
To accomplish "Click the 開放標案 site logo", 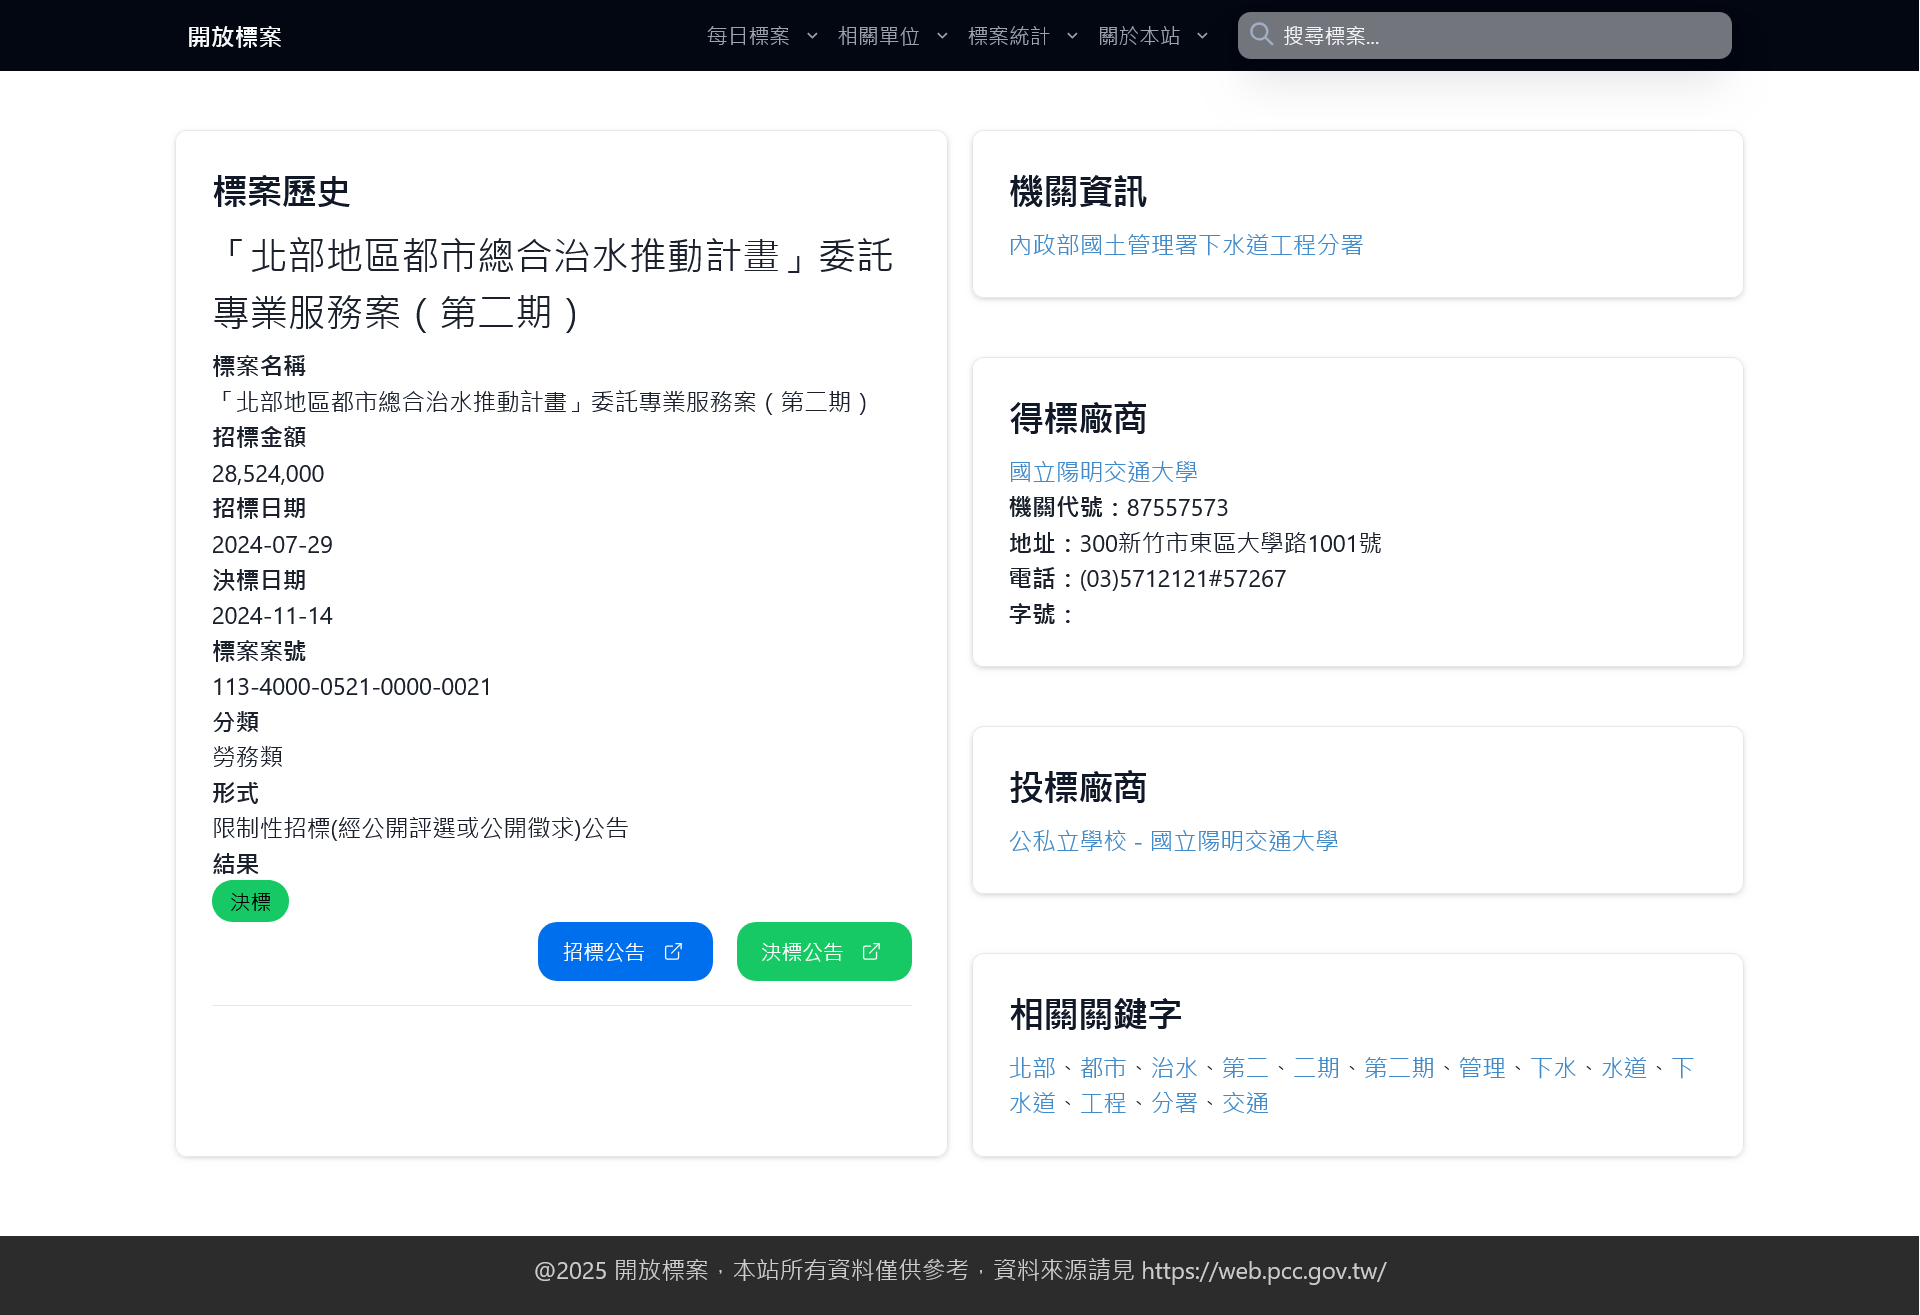I will tap(235, 37).
